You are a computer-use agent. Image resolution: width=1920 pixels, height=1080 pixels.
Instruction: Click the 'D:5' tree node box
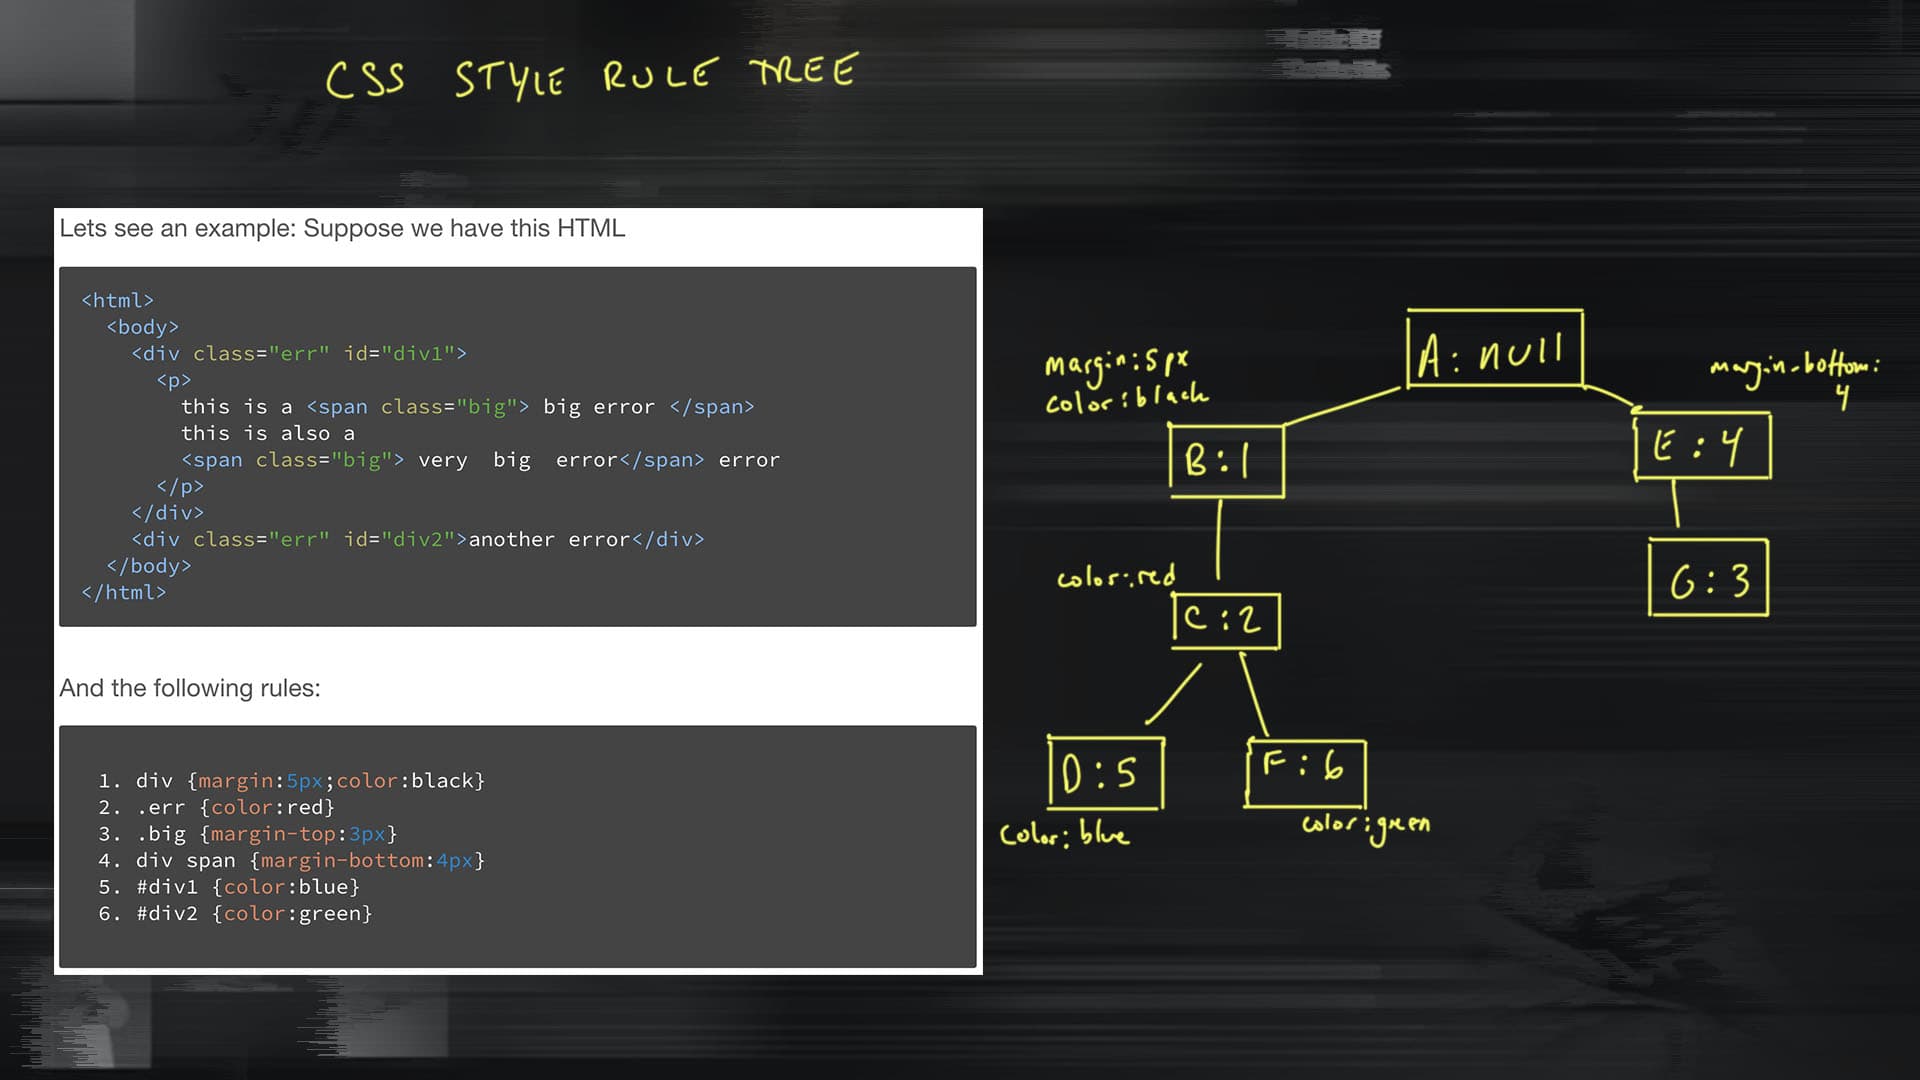pos(1106,772)
